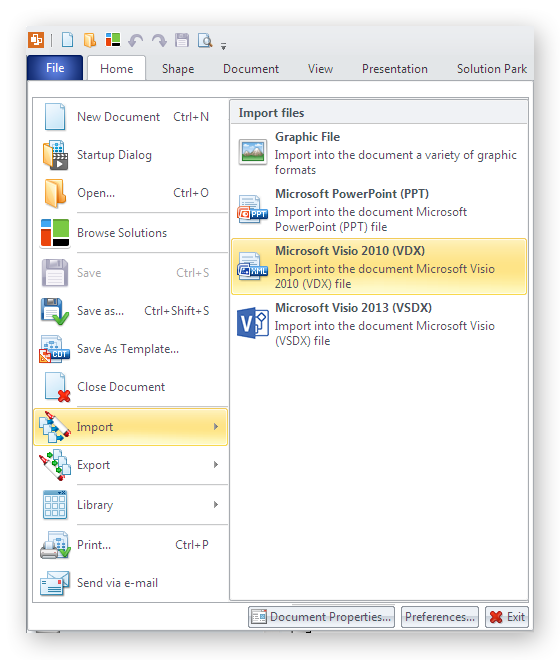Select Microsoft Visio 2010 (VDX) title
Viewport: 560px width, 660px height.
[350, 250]
